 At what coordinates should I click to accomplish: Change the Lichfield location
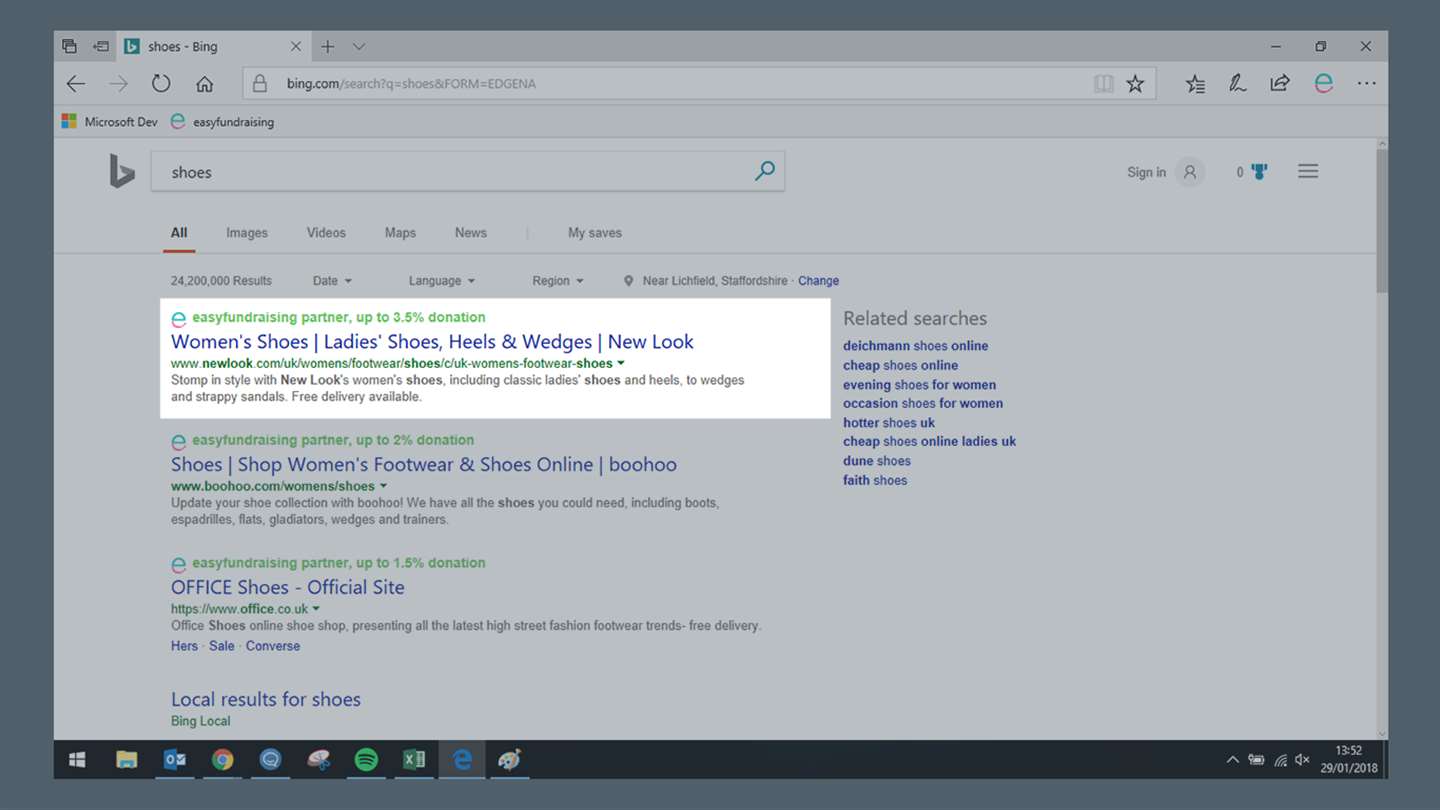(818, 281)
